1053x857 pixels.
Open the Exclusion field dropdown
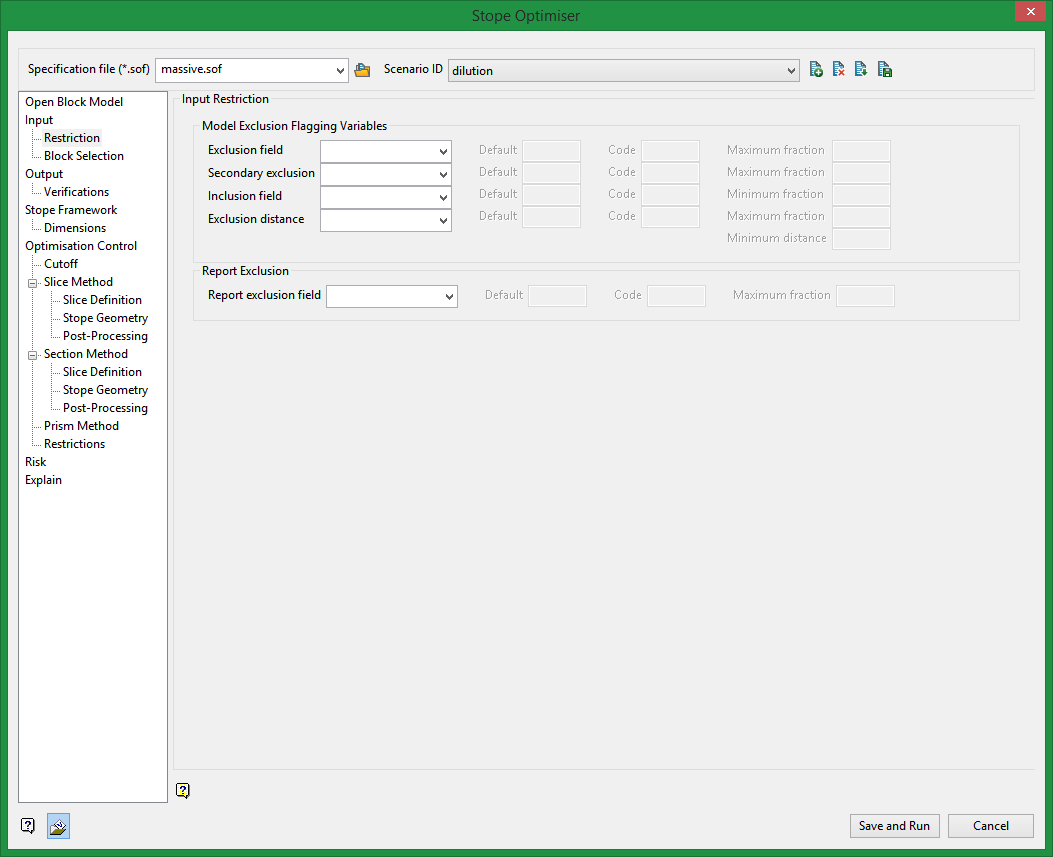443,151
